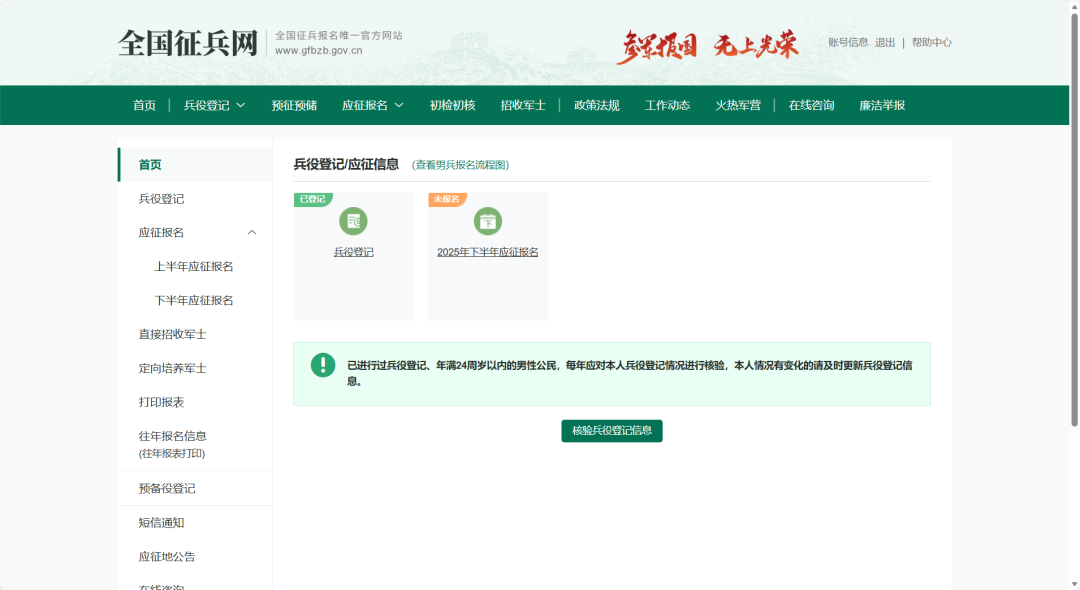Expand the 兵役登记 navigation dropdown arrow
This screenshot has width=1080, height=590.
pyautogui.click(x=240, y=105)
